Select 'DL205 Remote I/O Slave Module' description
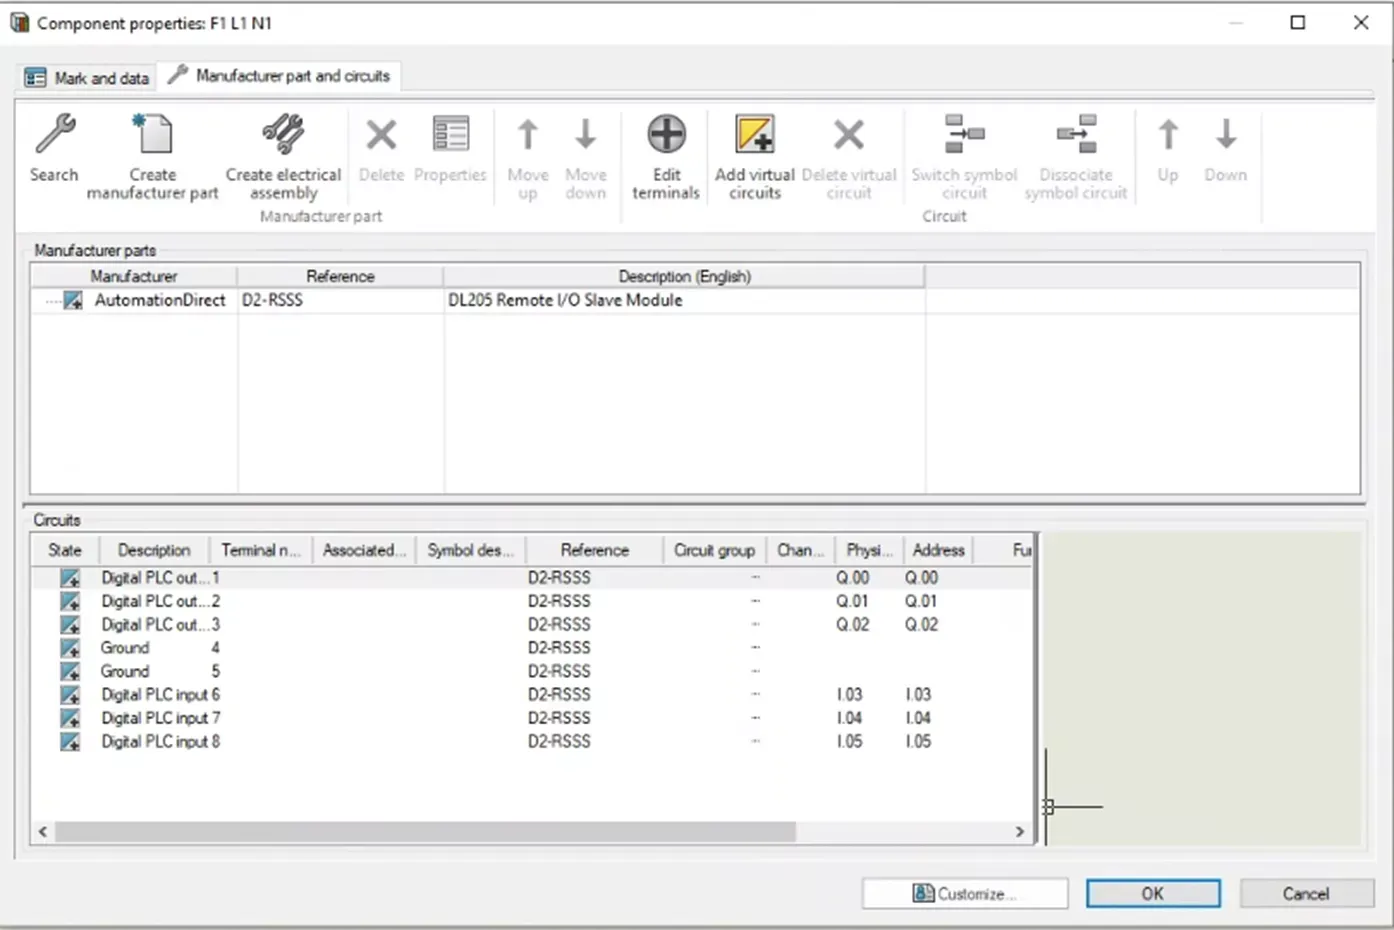 tap(565, 300)
